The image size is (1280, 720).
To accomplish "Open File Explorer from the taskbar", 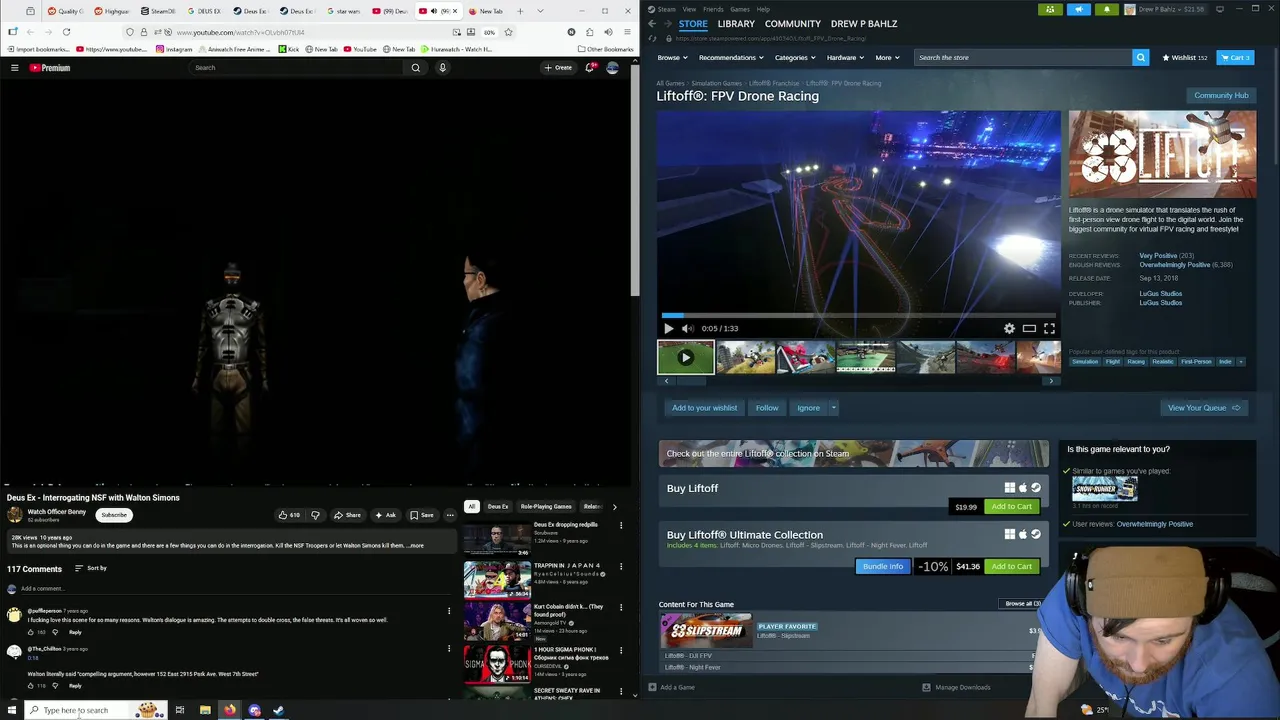I will (205, 710).
